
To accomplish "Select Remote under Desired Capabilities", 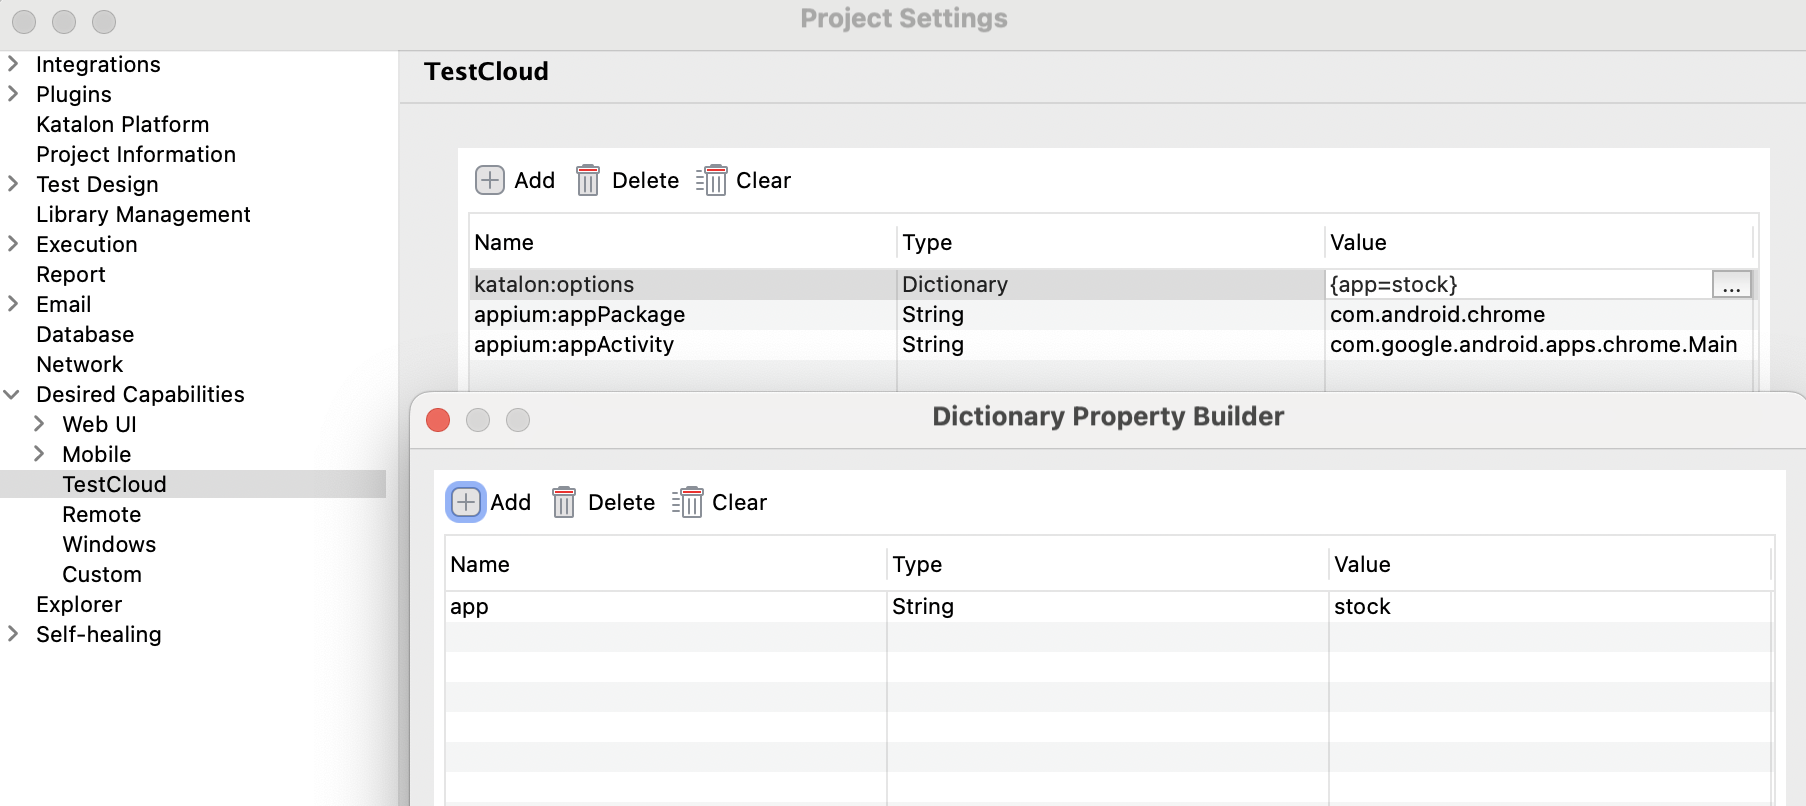I will tap(102, 514).
